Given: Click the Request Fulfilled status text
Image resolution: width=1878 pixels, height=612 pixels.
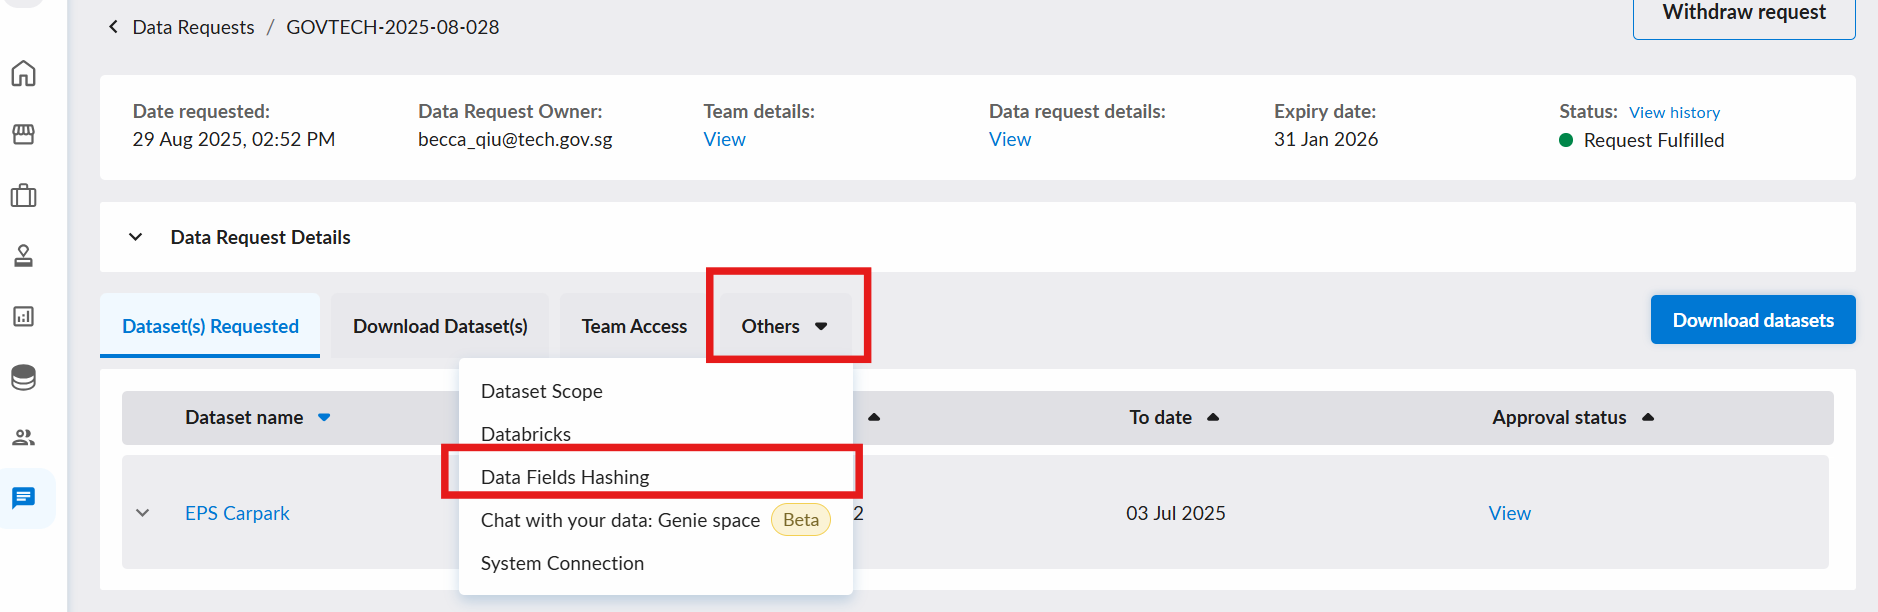Looking at the screenshot, I should pyautogui.click(x=1654, y=141).
